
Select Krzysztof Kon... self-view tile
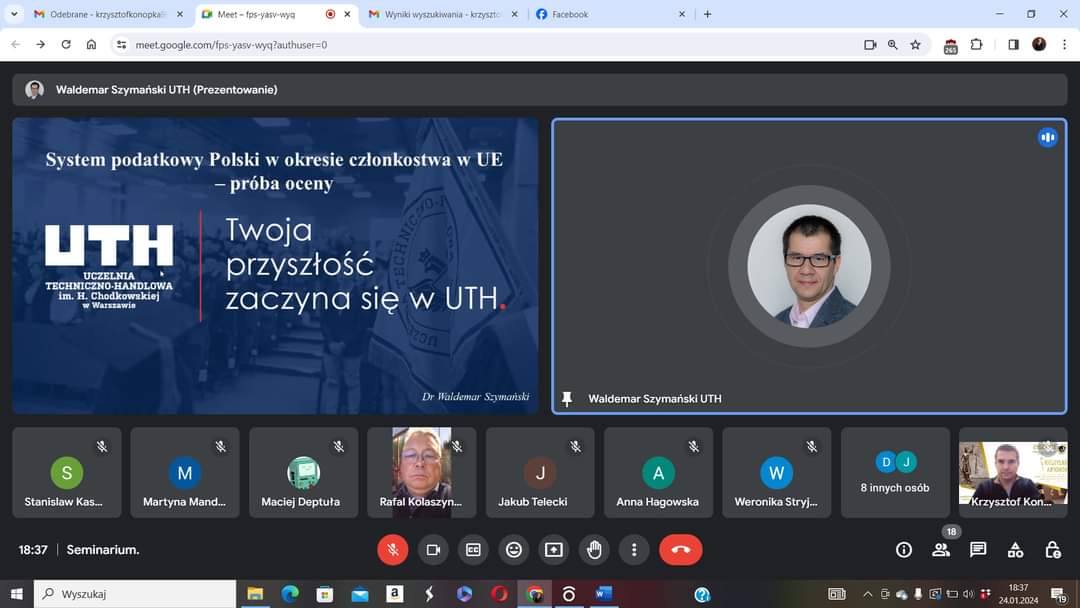pos(1013,472)
